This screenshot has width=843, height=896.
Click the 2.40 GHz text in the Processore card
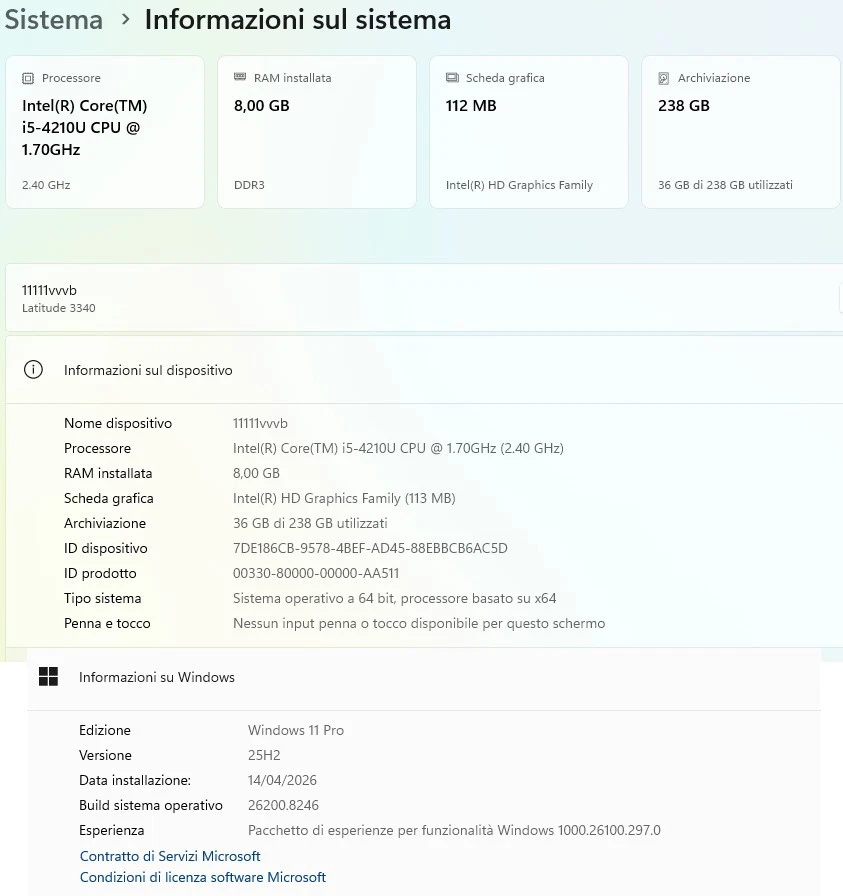(46, 185)
